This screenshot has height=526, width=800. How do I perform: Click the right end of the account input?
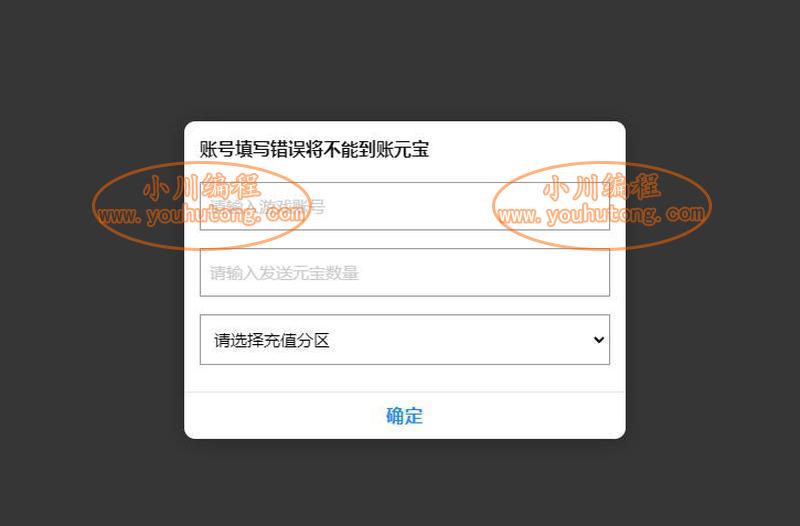tap(587, 206)
